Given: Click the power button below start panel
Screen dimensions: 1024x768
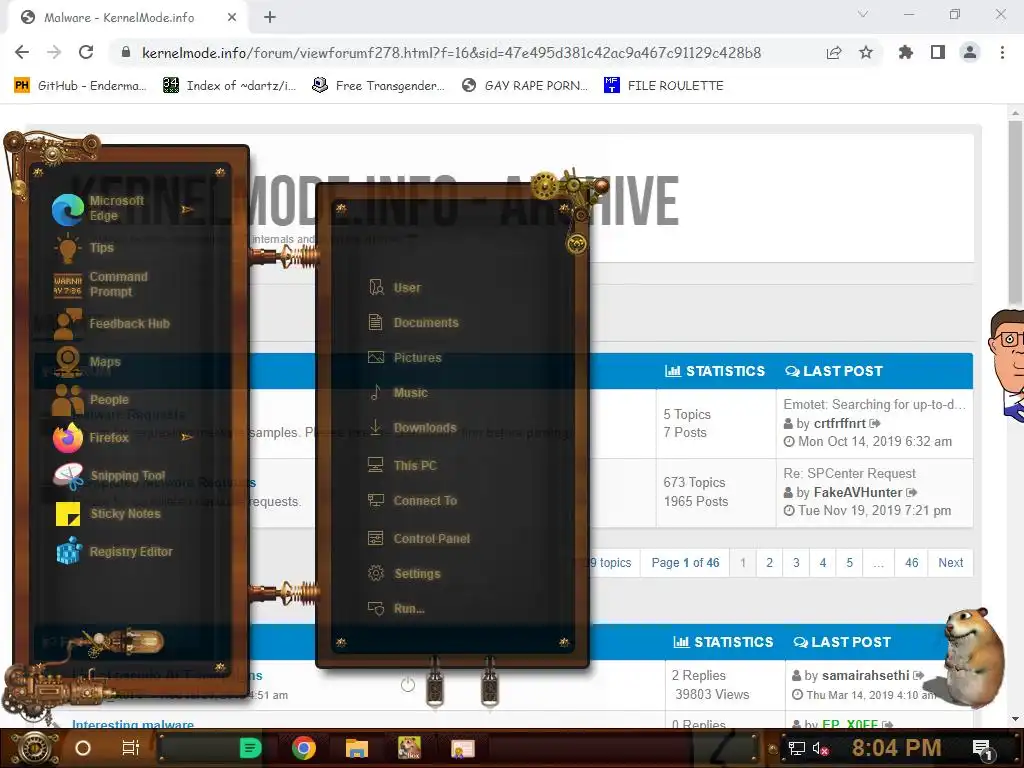Looking at the screenshot, I should 408,684.
